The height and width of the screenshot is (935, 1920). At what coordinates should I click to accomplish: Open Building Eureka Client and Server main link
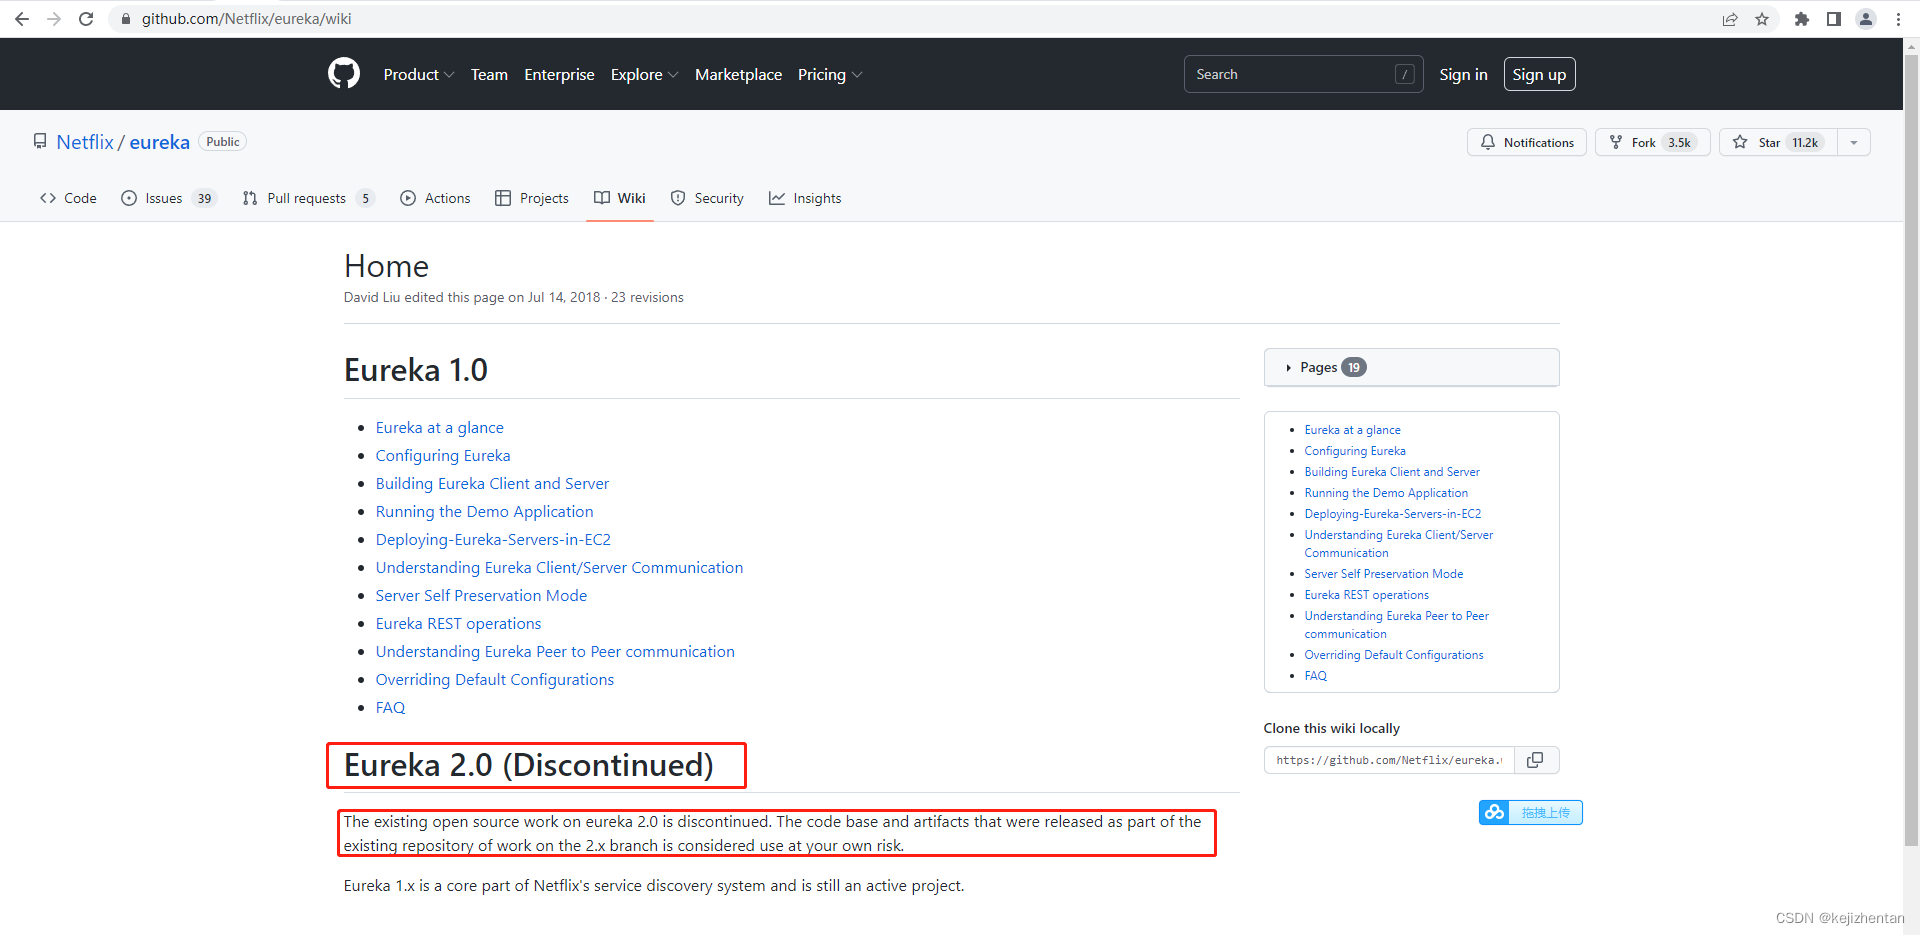(x=492, y=483)
